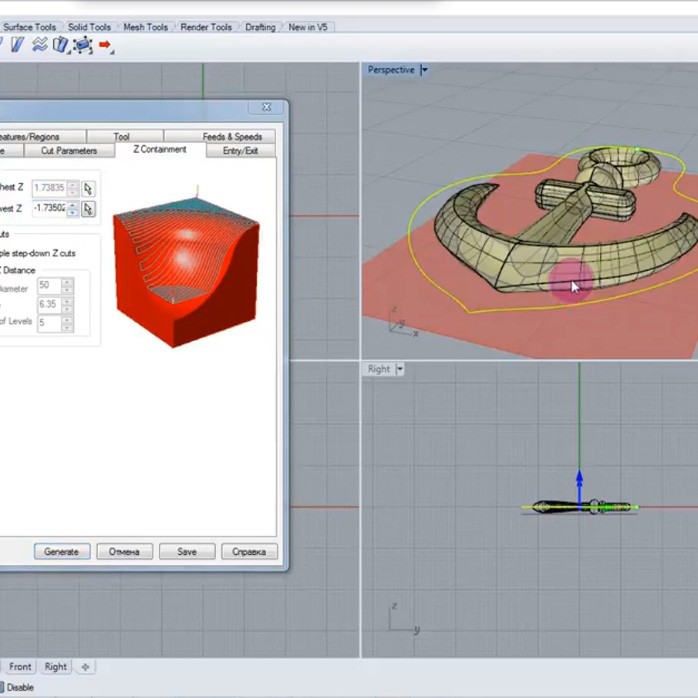
Task: Open the Surface Tools toolbar tab
Action: (x=29, y=27)
